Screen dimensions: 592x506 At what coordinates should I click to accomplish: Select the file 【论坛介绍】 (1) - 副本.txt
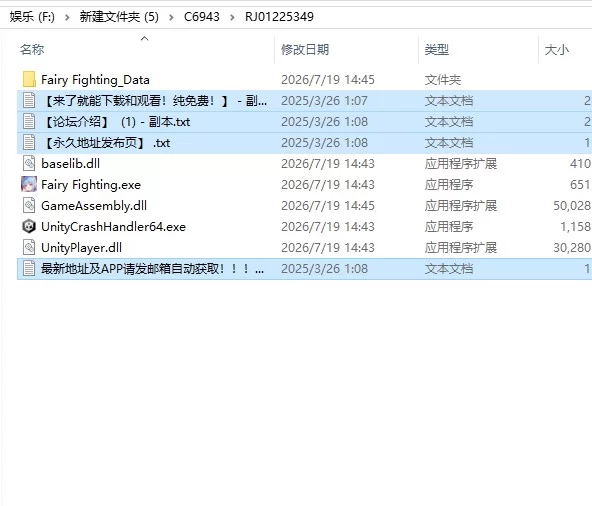click(117, 122)
